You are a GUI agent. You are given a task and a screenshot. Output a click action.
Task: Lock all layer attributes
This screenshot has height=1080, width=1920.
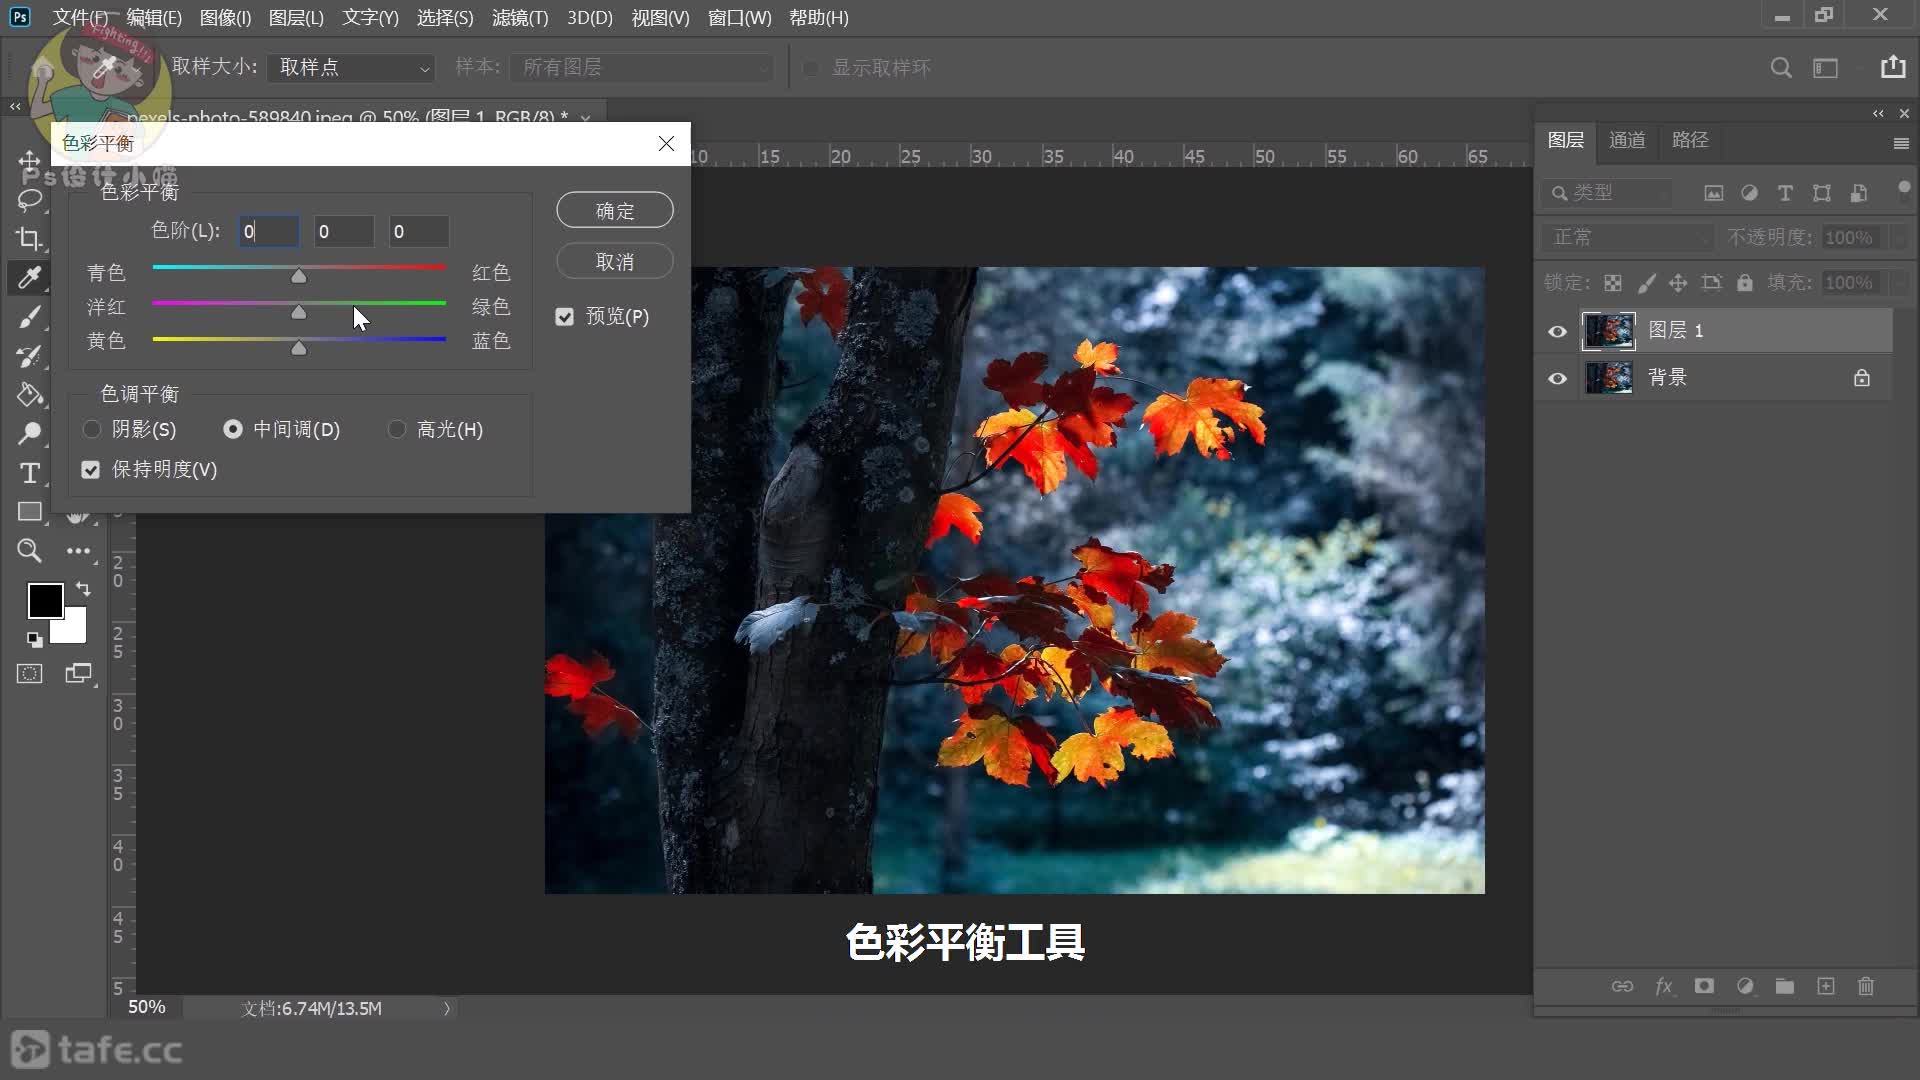coord(1745,283)
